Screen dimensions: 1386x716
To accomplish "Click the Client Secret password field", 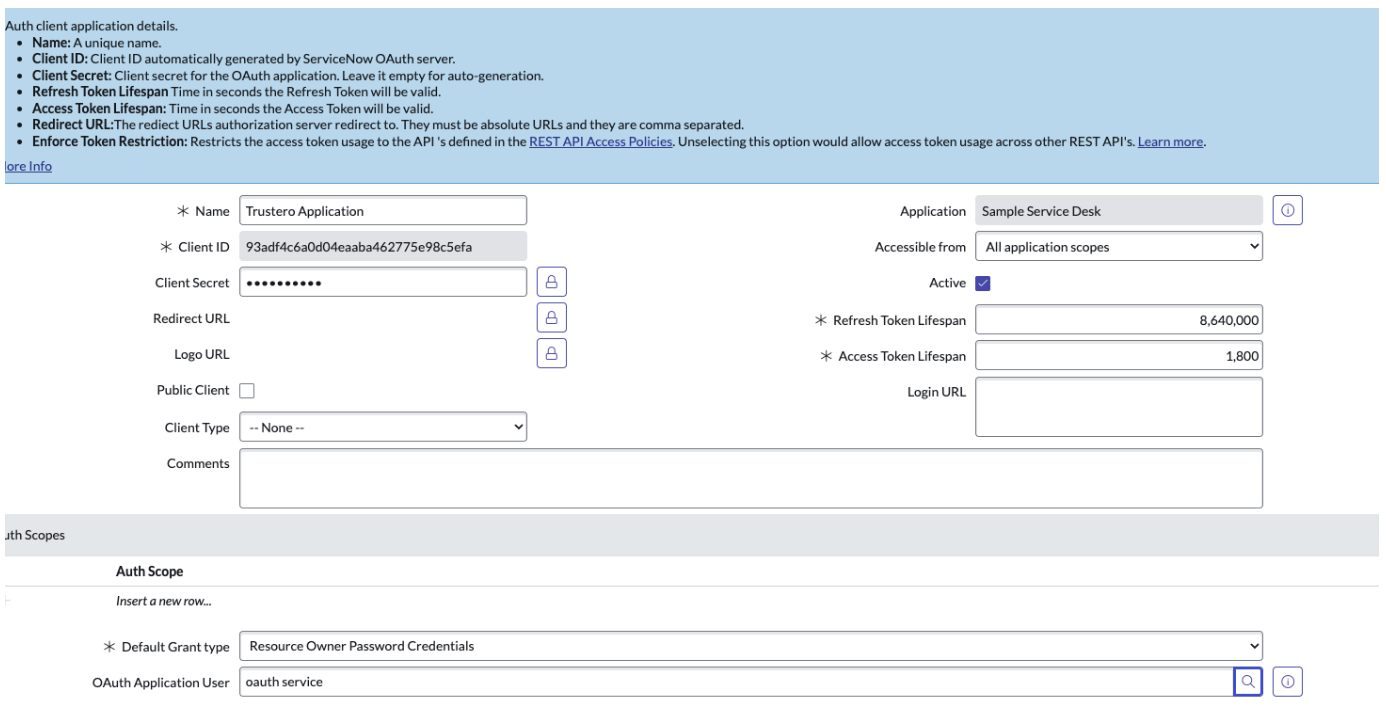I will 383,283.
